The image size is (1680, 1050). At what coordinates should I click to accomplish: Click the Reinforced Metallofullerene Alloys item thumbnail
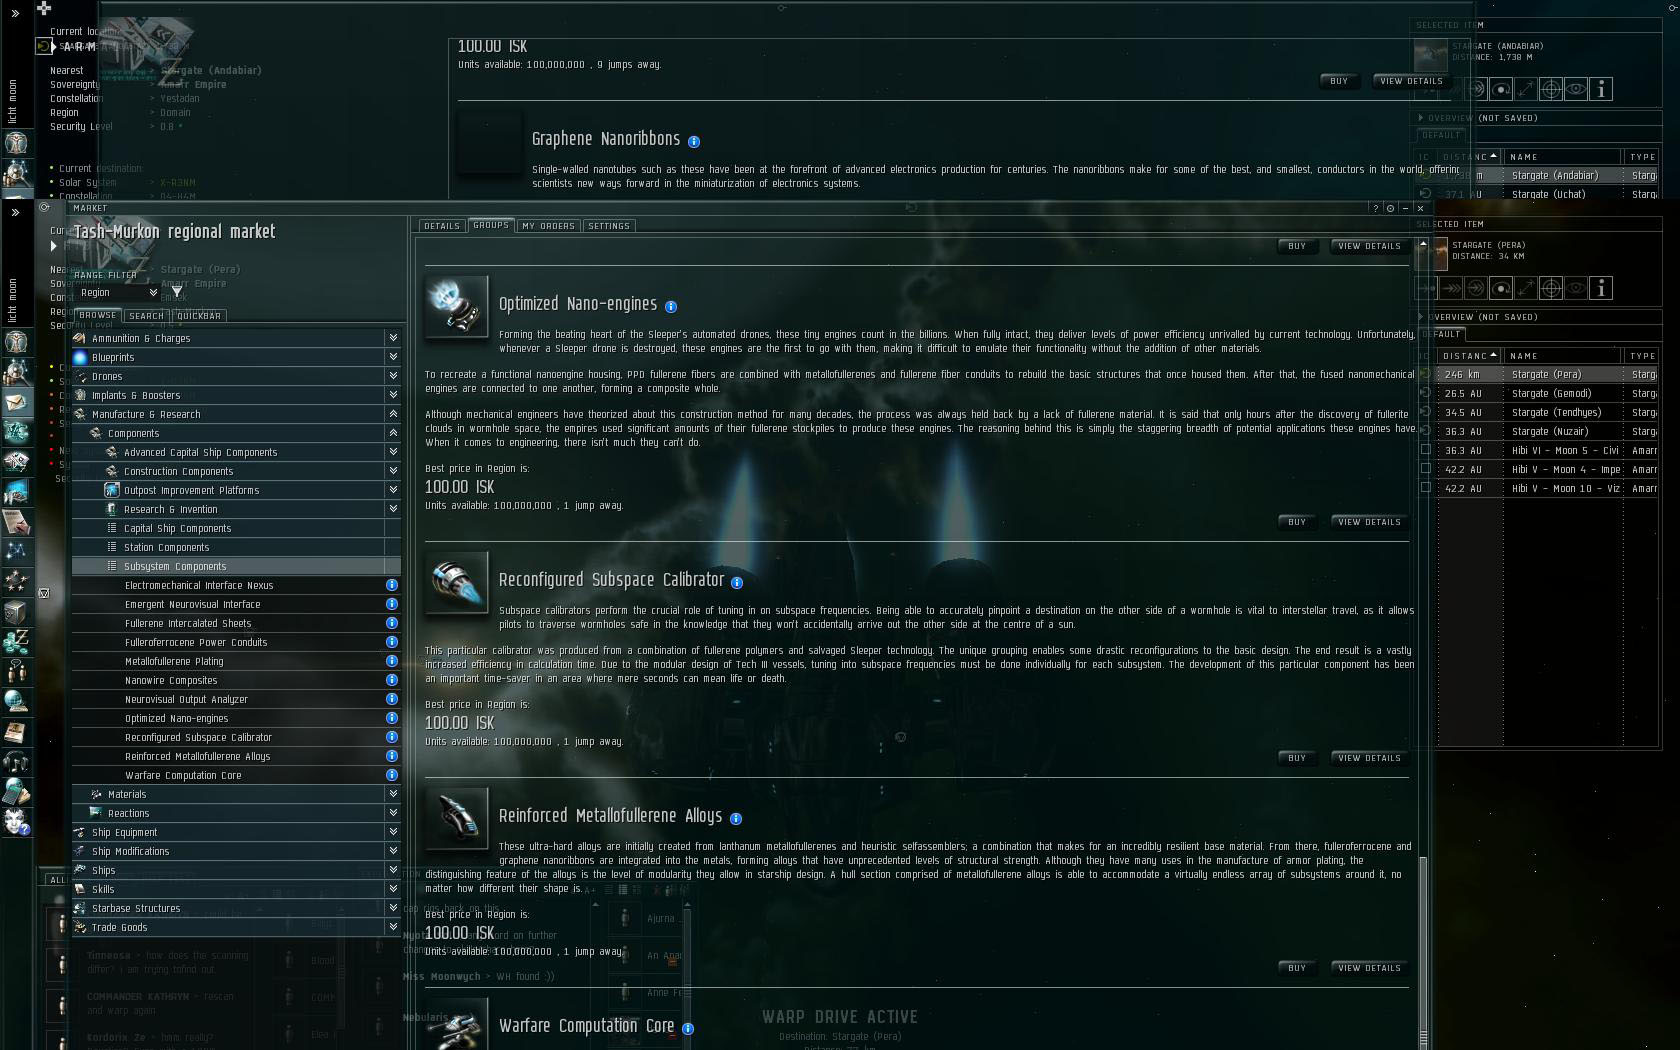pos(457,818)
